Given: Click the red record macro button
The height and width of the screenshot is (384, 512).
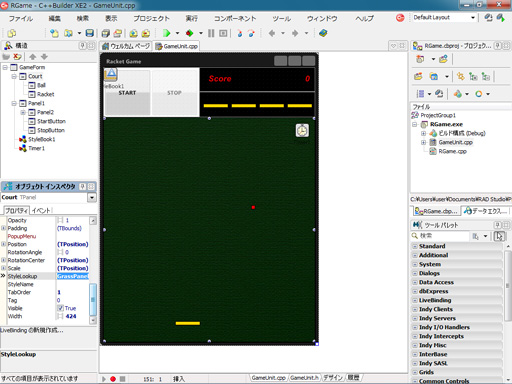Looking at the screenshot, I should click(113, 379).
